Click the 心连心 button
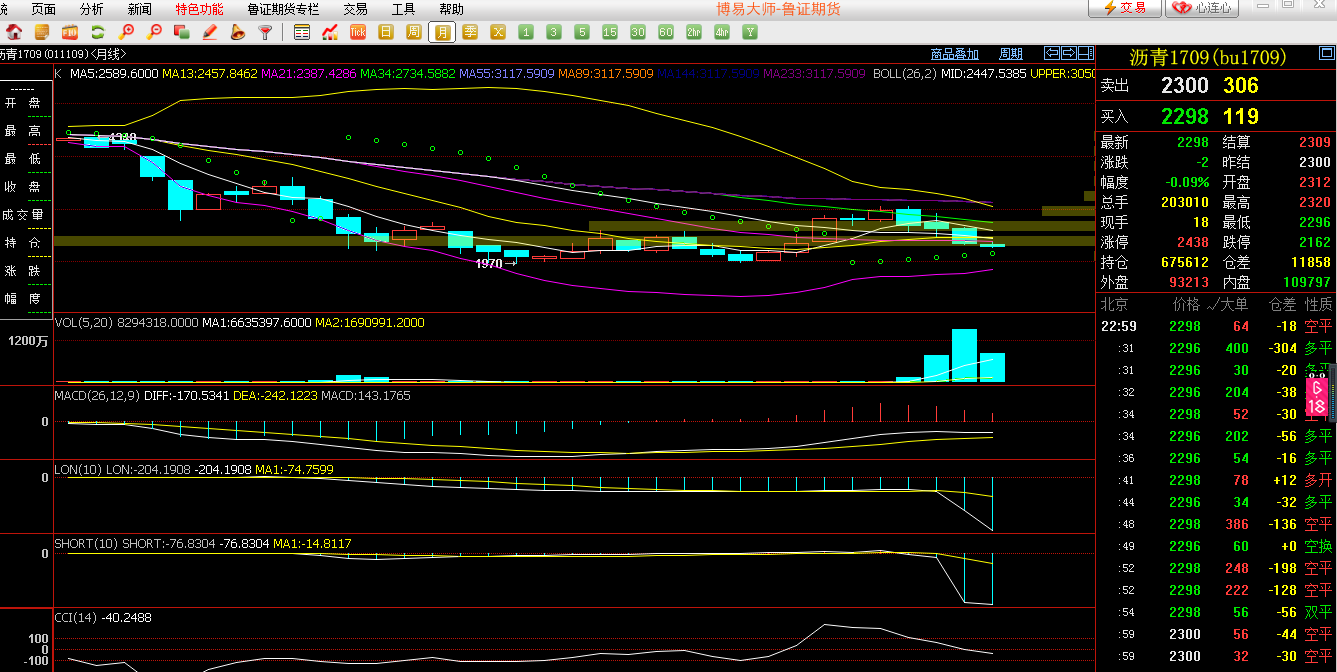This screenshot has width=1337, height=672. point(1204,8)
